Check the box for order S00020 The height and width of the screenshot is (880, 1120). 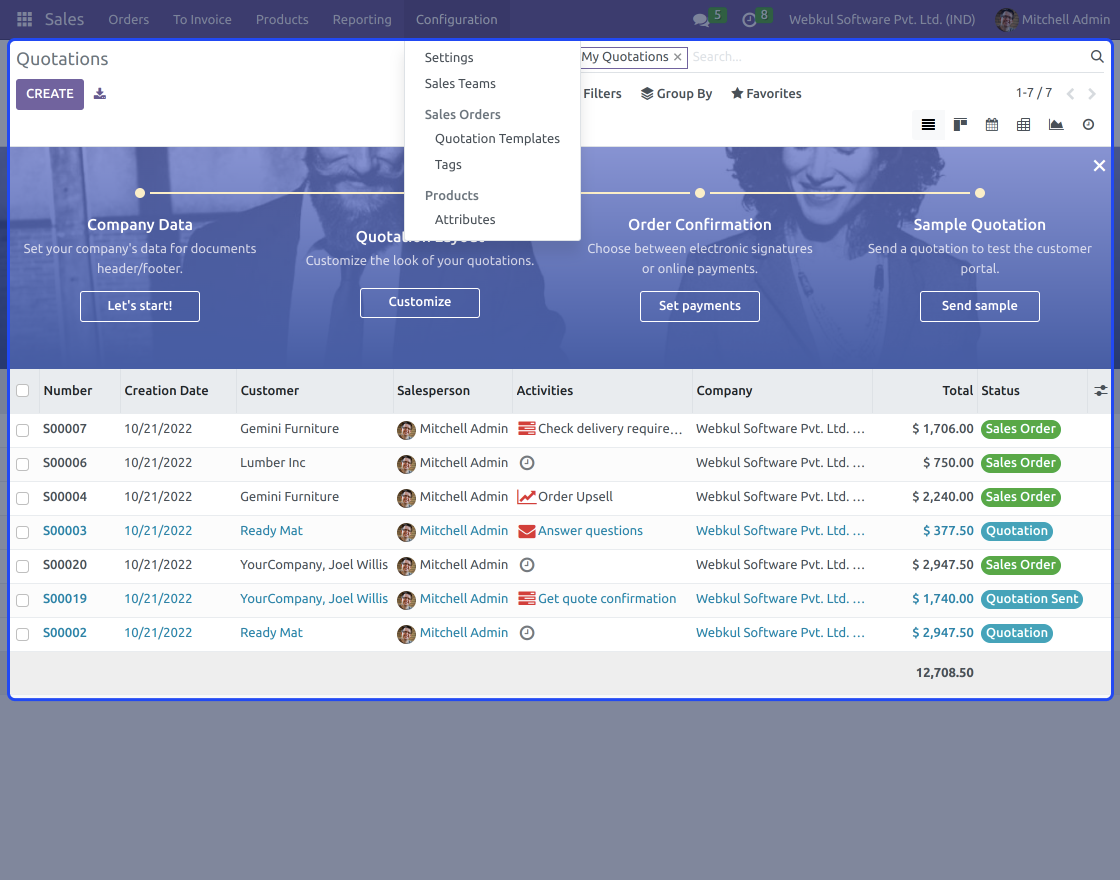pos(23,566)
